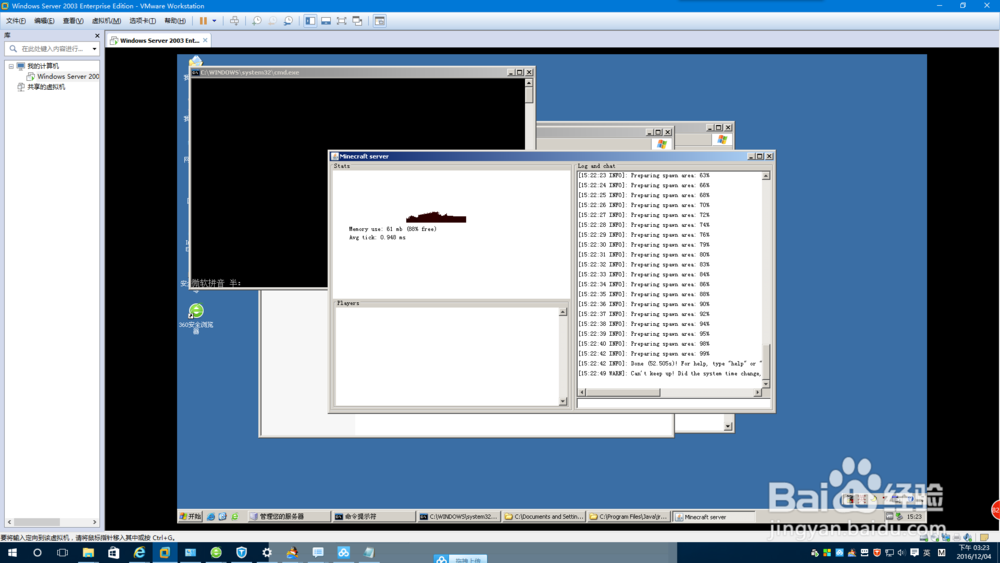1000x563 pixels.
Task: Click guest taskbar C:\Program Files\Java button
Action: (x=628, y=516)
